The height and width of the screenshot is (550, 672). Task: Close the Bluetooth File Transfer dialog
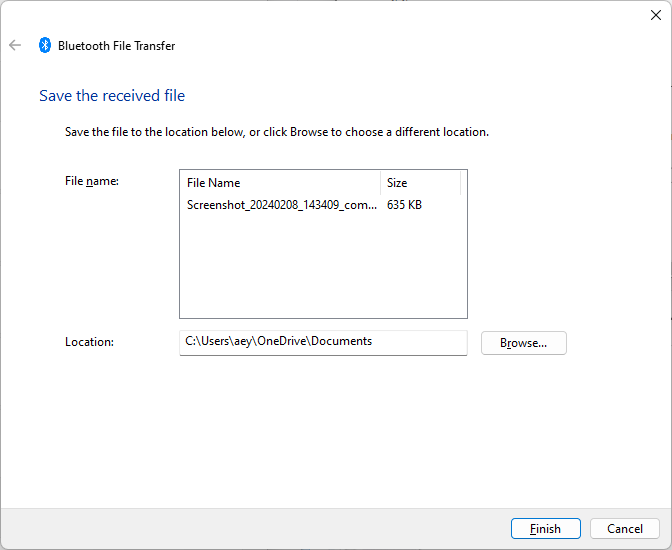click(656, 15)
